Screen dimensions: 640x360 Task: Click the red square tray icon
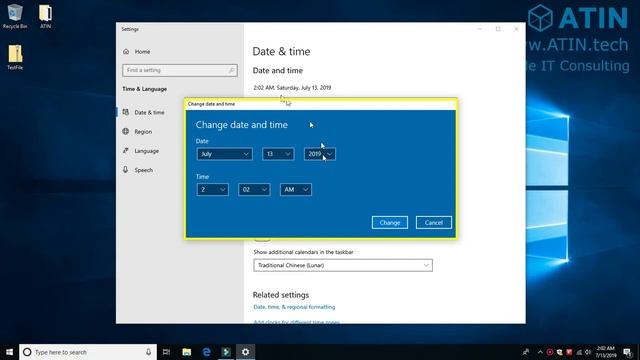pyautogui.click(x=569, y=352)
